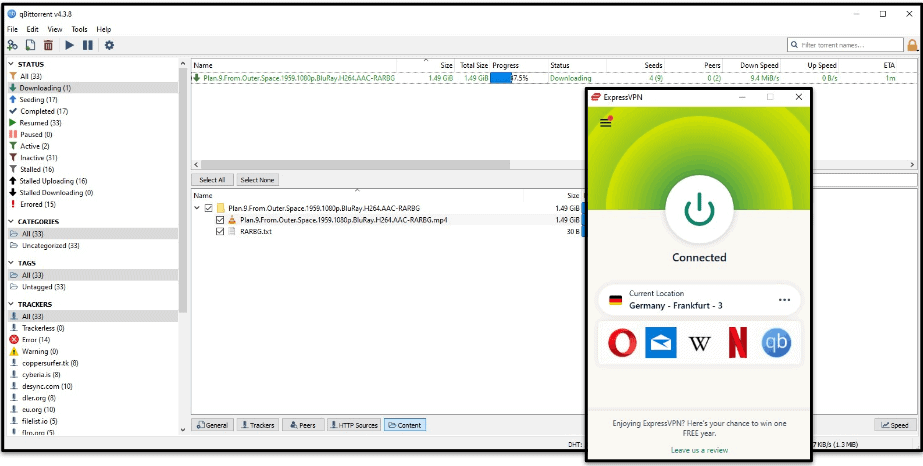The height and width of the screenshot is (466, 923).
Task: Uncheck the RARBG.txt file checkbox
Action: pyautogui.click(x=220, y=231)
